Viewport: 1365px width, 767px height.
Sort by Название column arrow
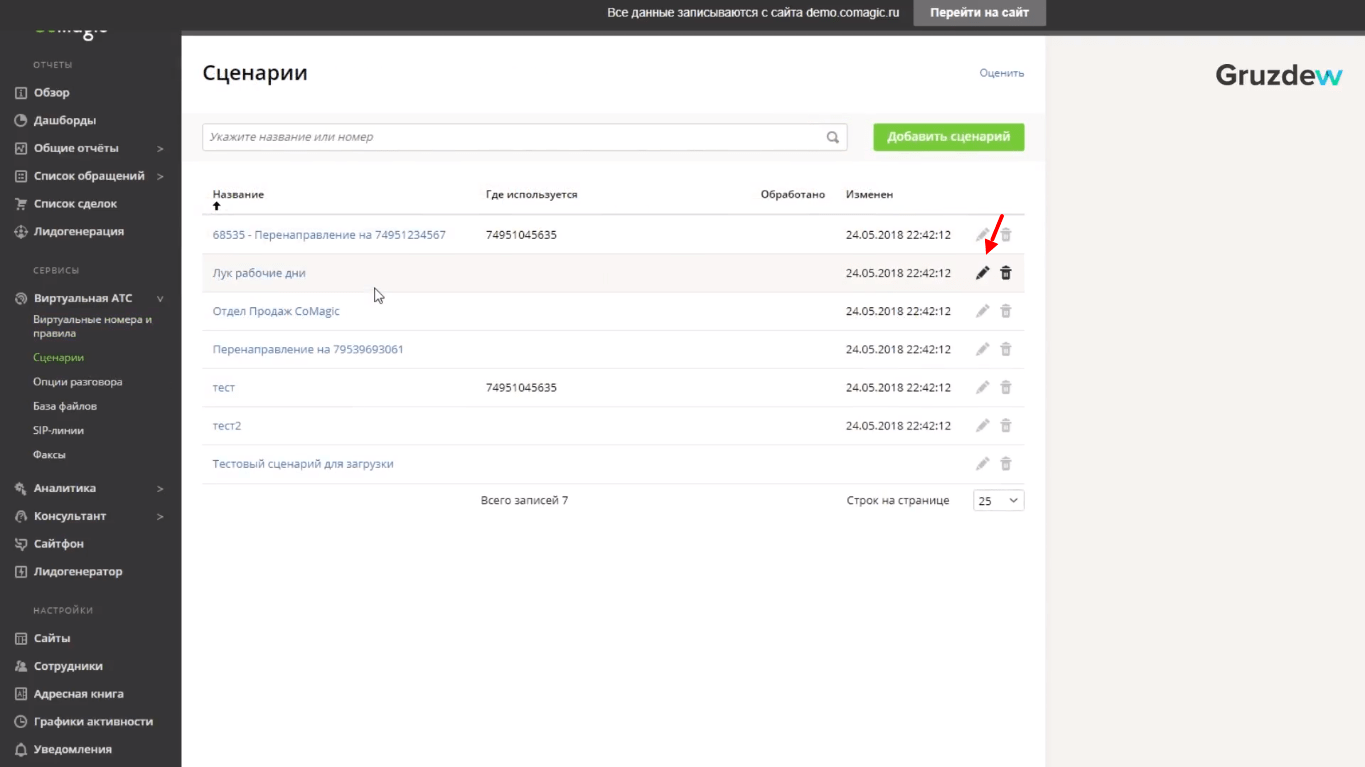tap(217, 206)
